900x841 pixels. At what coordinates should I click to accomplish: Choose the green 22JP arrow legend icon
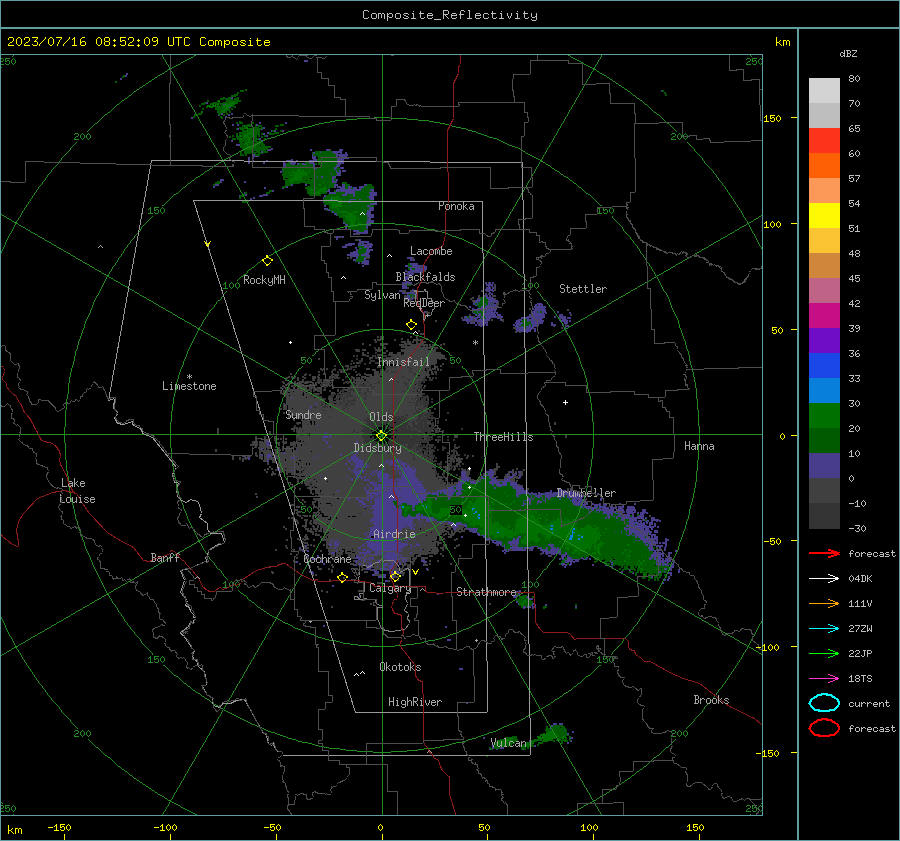coord(824,653)
